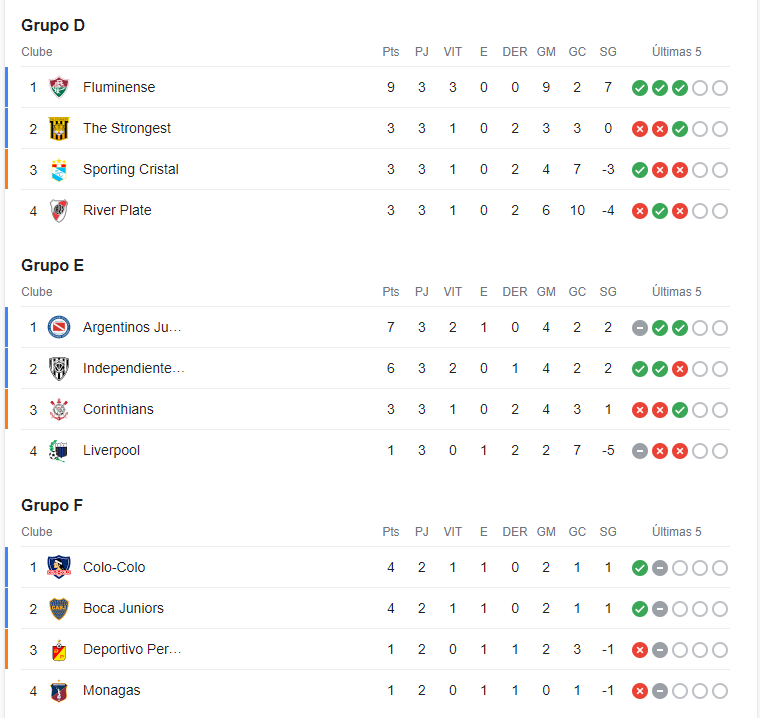Open the Liverpool team name link

pyautogui.click(x=111, y=450)
